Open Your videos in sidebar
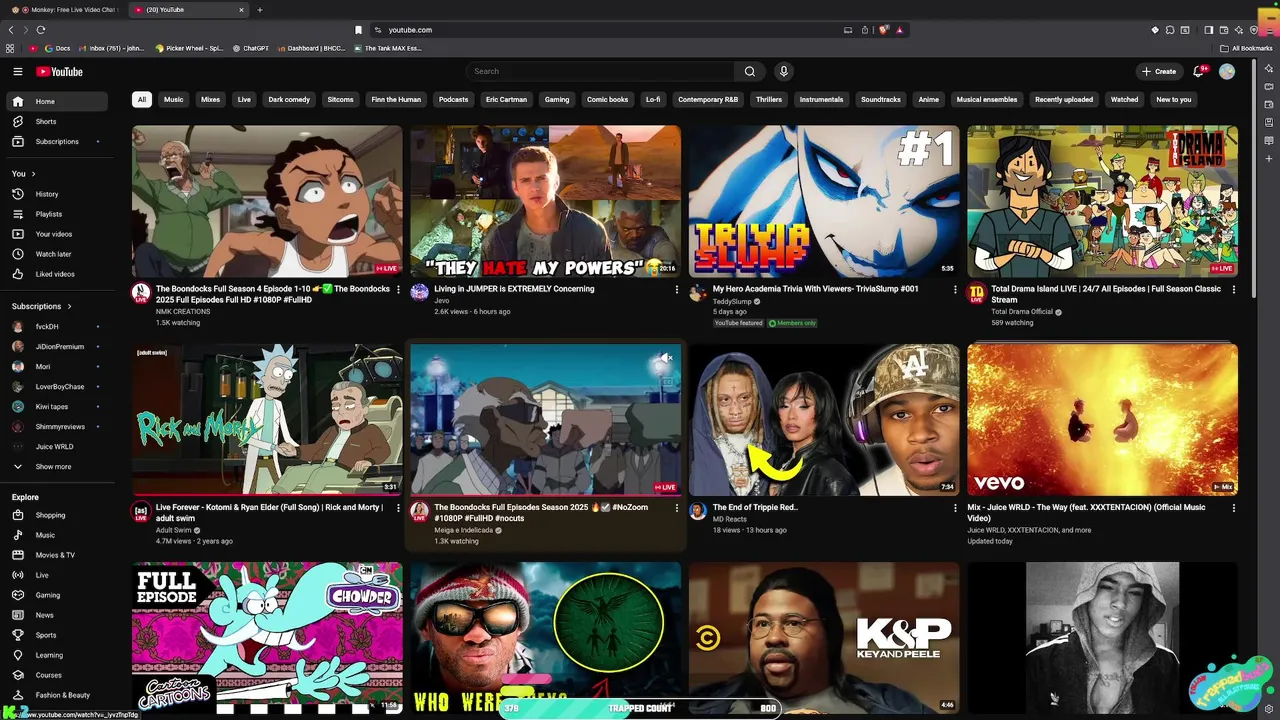The height and width of the screenshot is (720, 1280). pyautogui.click(x=57, y=234)
